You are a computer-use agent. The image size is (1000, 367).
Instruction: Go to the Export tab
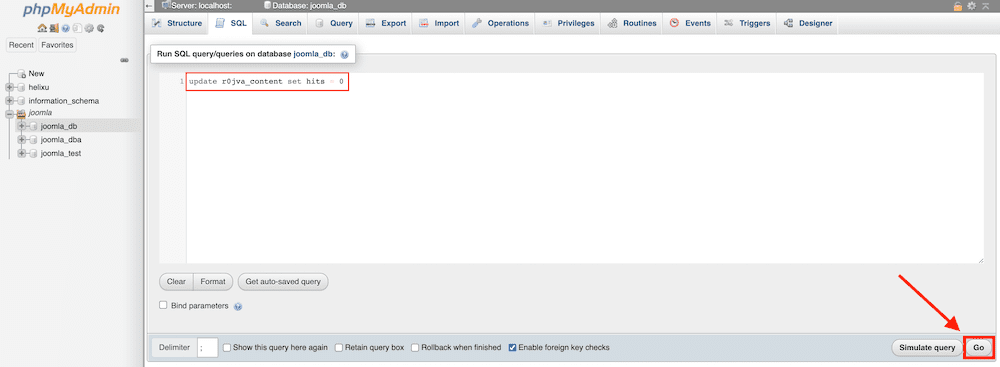coord(385,23)
